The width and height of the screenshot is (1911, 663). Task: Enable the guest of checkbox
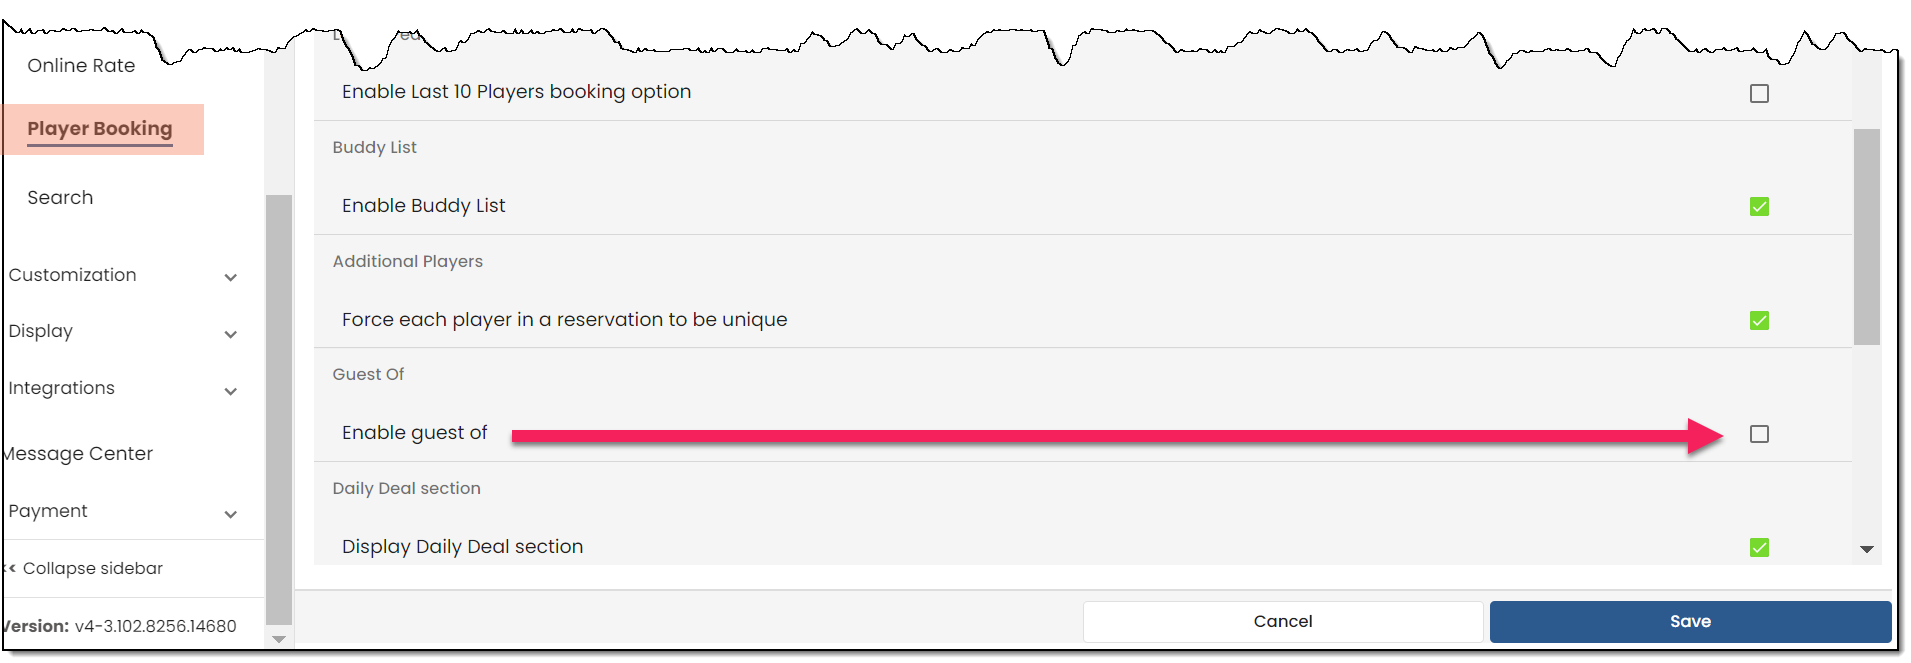(1759, 434)
